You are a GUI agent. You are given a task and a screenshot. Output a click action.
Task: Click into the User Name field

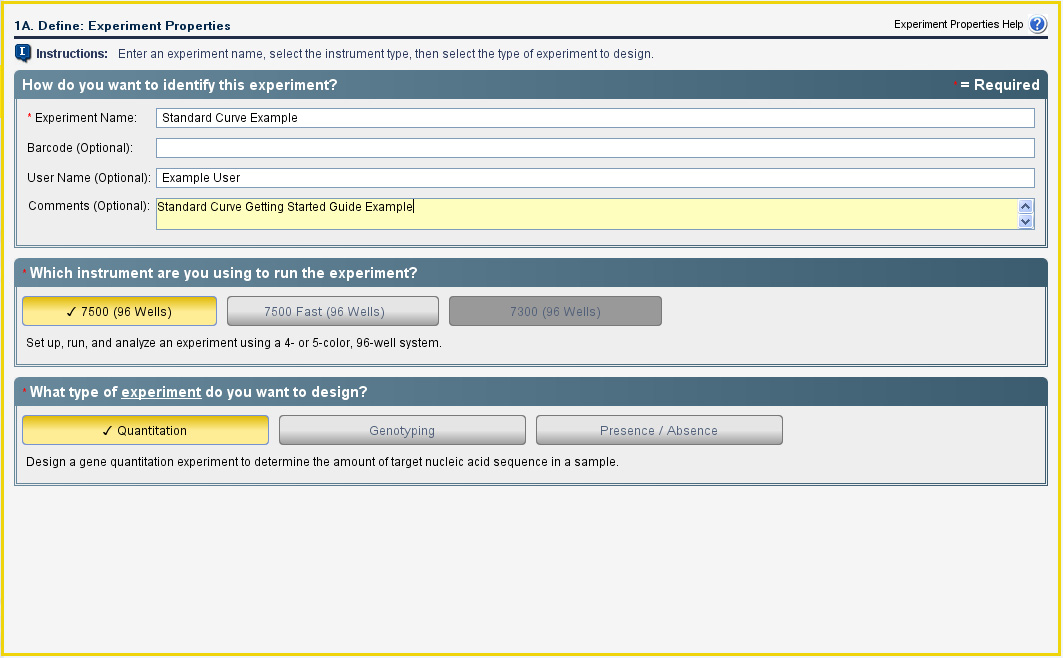[595, 178]
